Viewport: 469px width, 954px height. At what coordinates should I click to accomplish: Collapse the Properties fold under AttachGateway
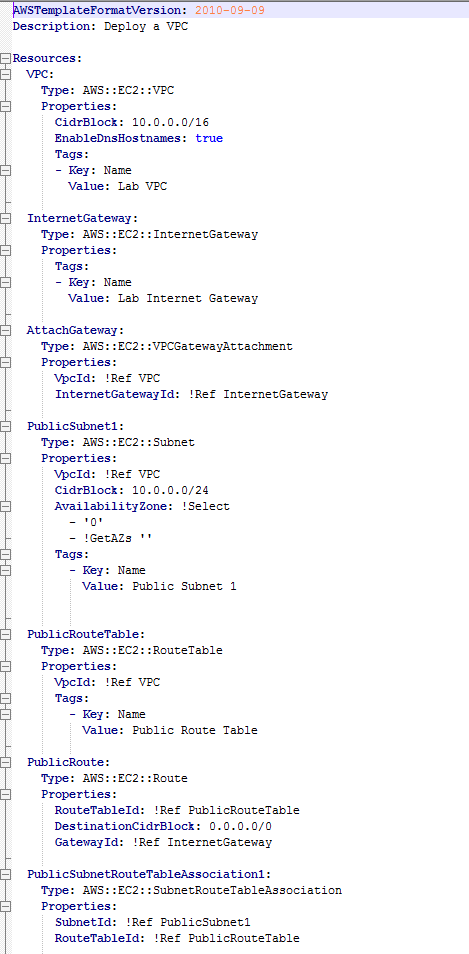click(x=5, y=362)
